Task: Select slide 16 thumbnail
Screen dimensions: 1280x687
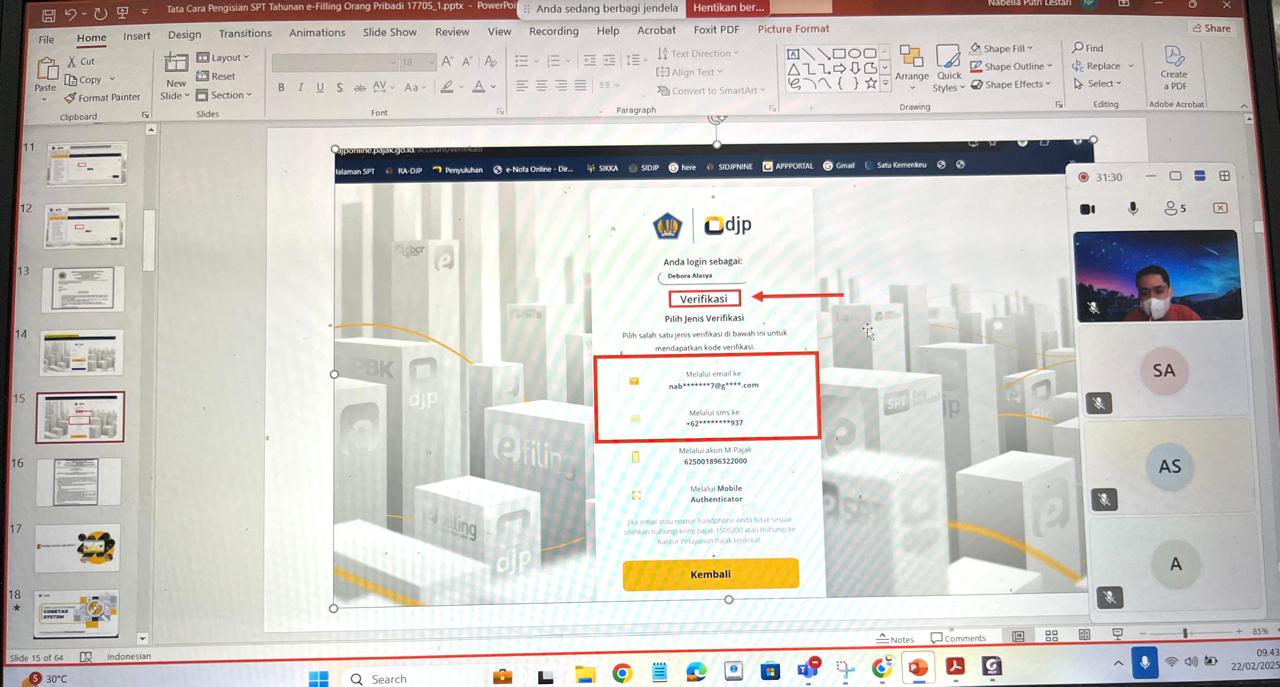Action: (80, 481)
